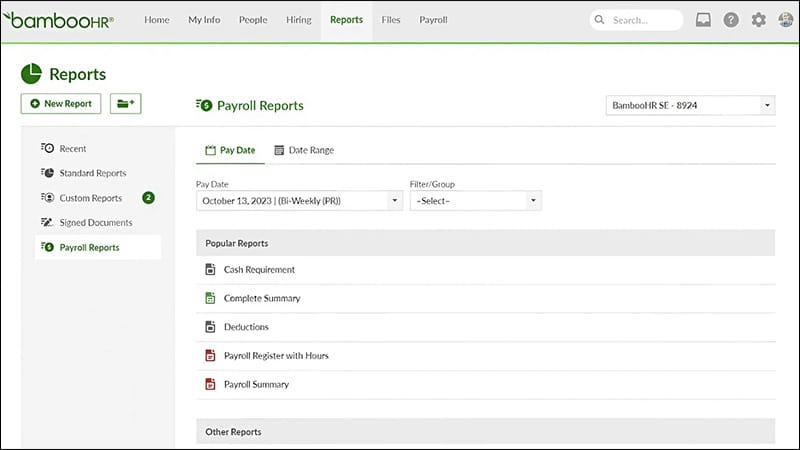Open the People menu
The height and width of the screenshot is (450, 800).
pyautogui.click(x=253, y=20)
